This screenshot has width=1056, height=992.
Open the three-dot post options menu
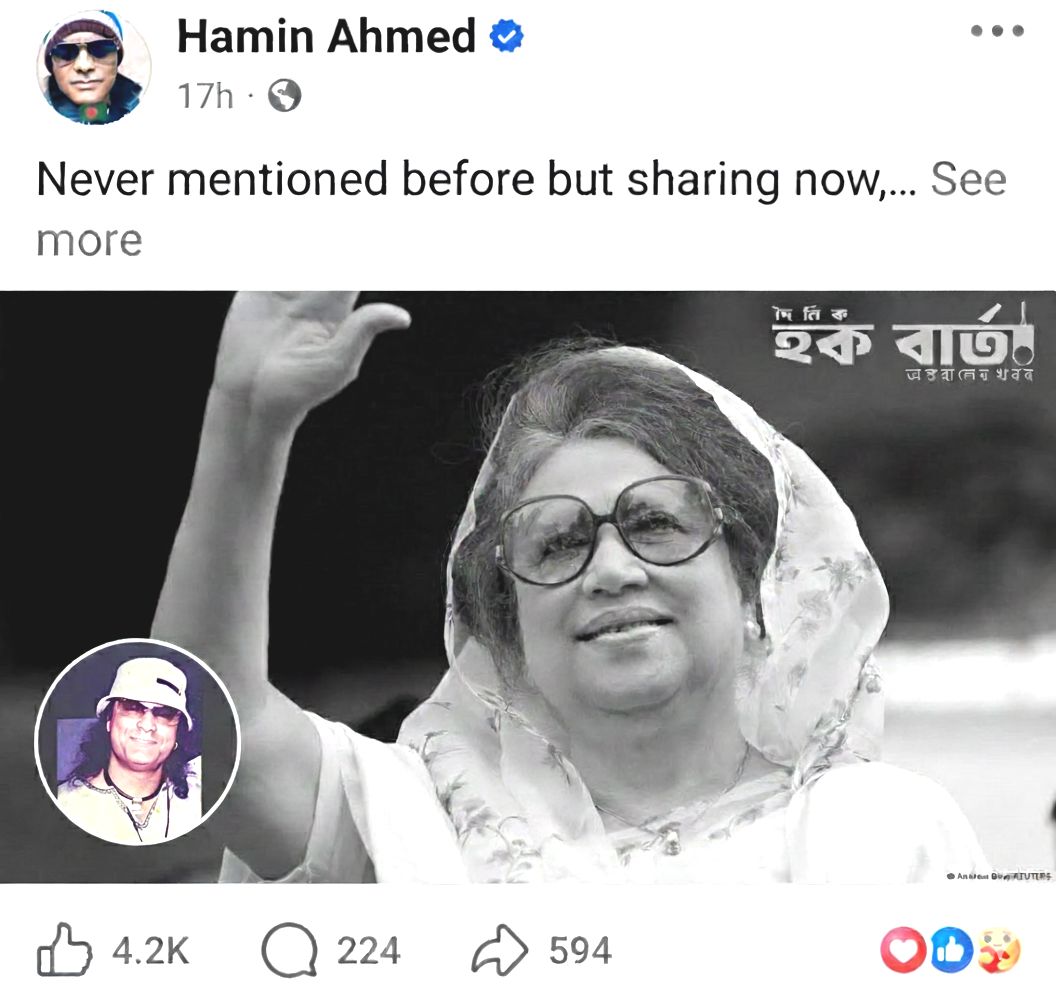pyautogui.click(x=997, y=30)
